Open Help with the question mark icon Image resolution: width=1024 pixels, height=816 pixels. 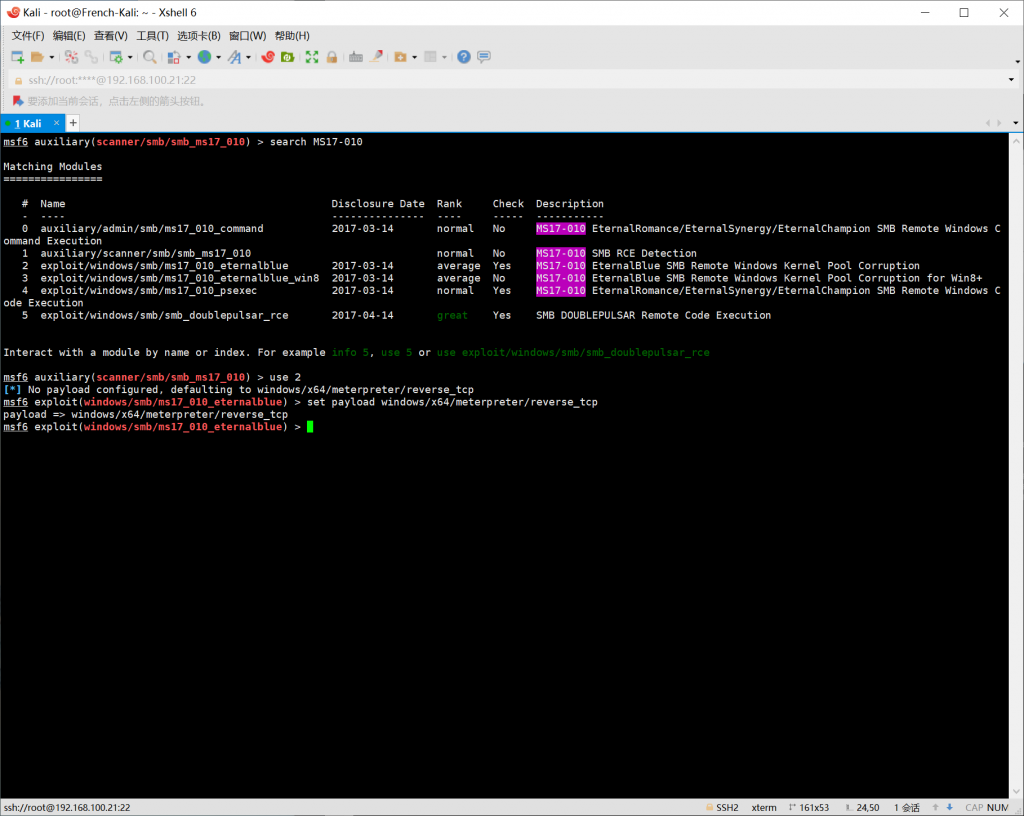[464, 57]
